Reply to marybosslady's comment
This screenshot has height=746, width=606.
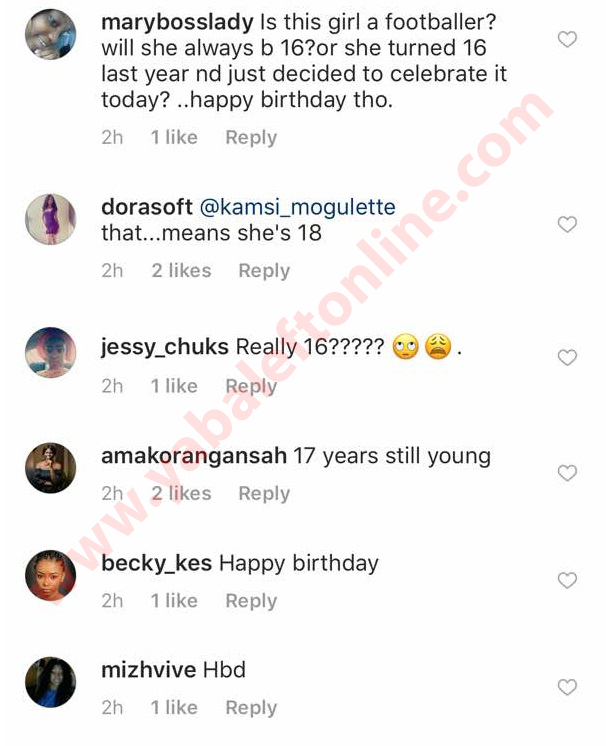tap(251, 137)
